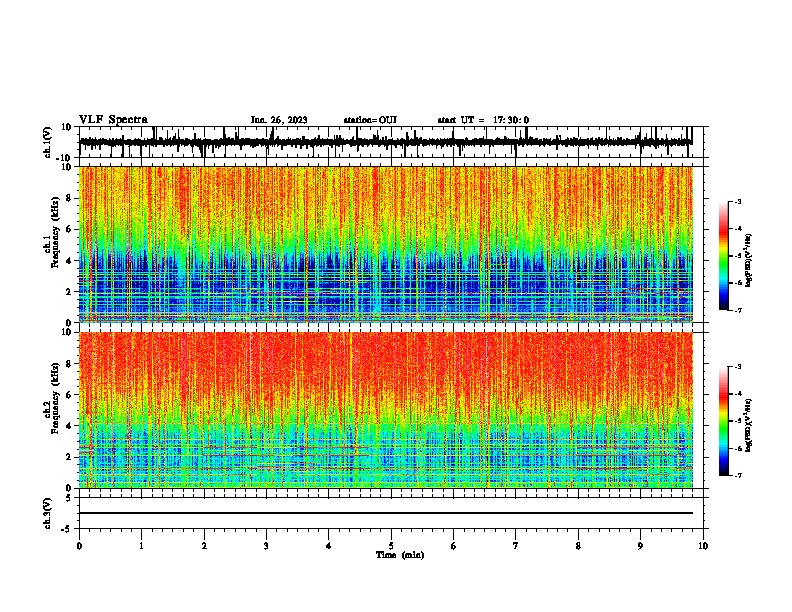Click time axis tick label '7'

point(516,546)
